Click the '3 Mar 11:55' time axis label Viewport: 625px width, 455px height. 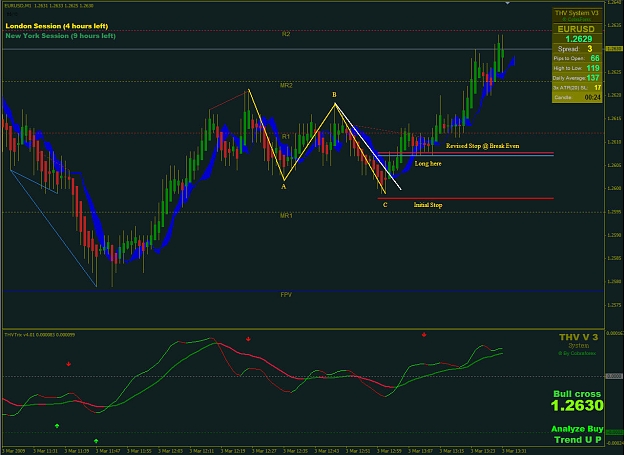coord(139,451)
